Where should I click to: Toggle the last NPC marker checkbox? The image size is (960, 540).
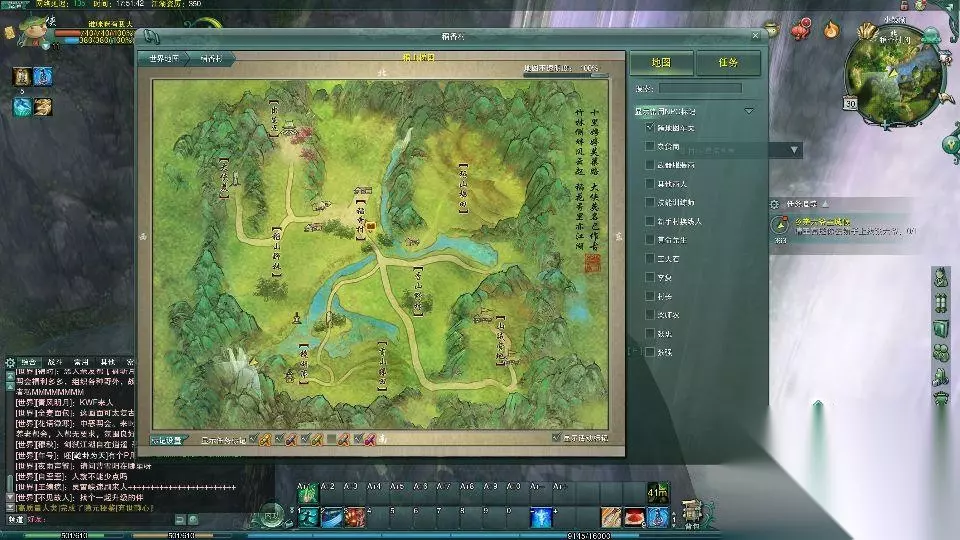[x=650, y=352]
